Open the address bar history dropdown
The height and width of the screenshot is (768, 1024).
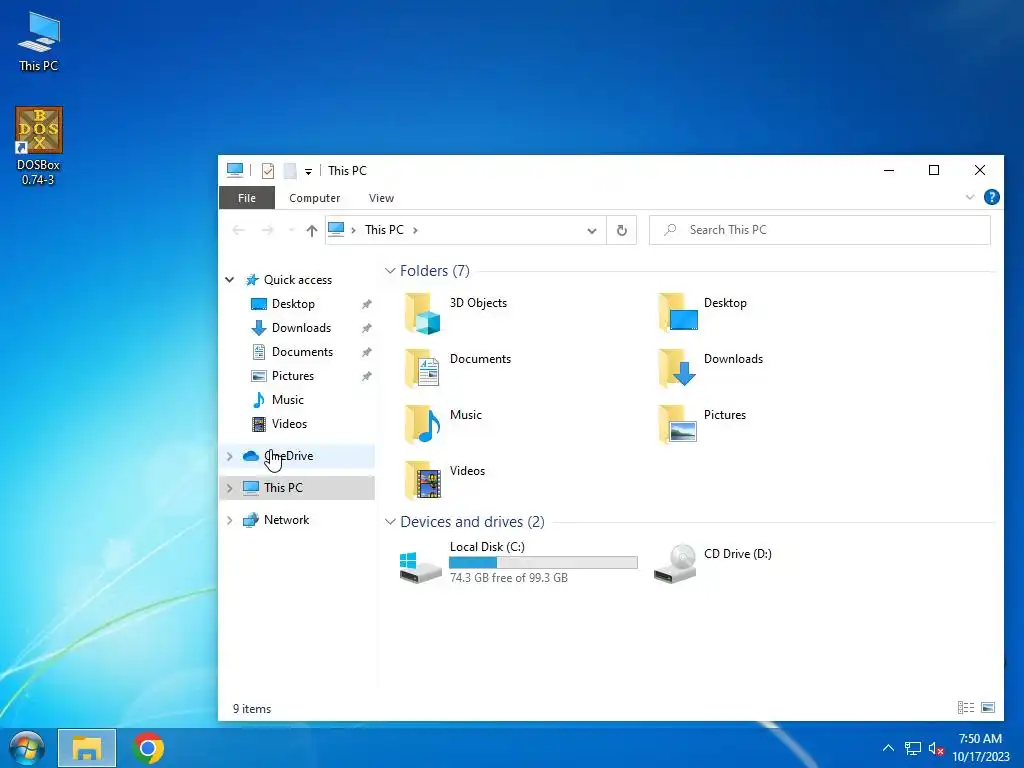click(592, 231)
